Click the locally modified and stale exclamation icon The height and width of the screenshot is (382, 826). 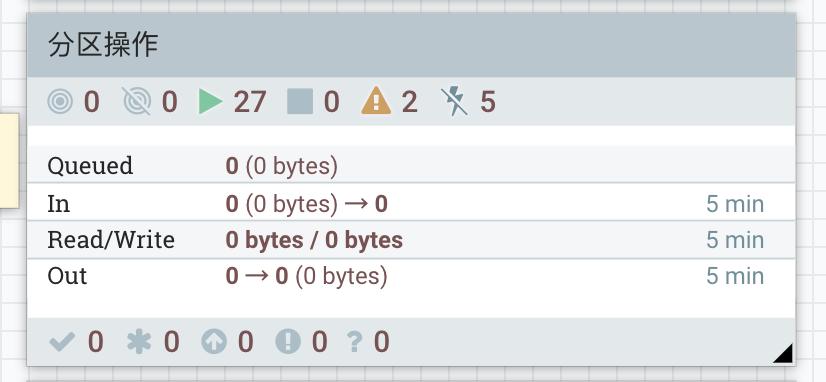[288, 342]
